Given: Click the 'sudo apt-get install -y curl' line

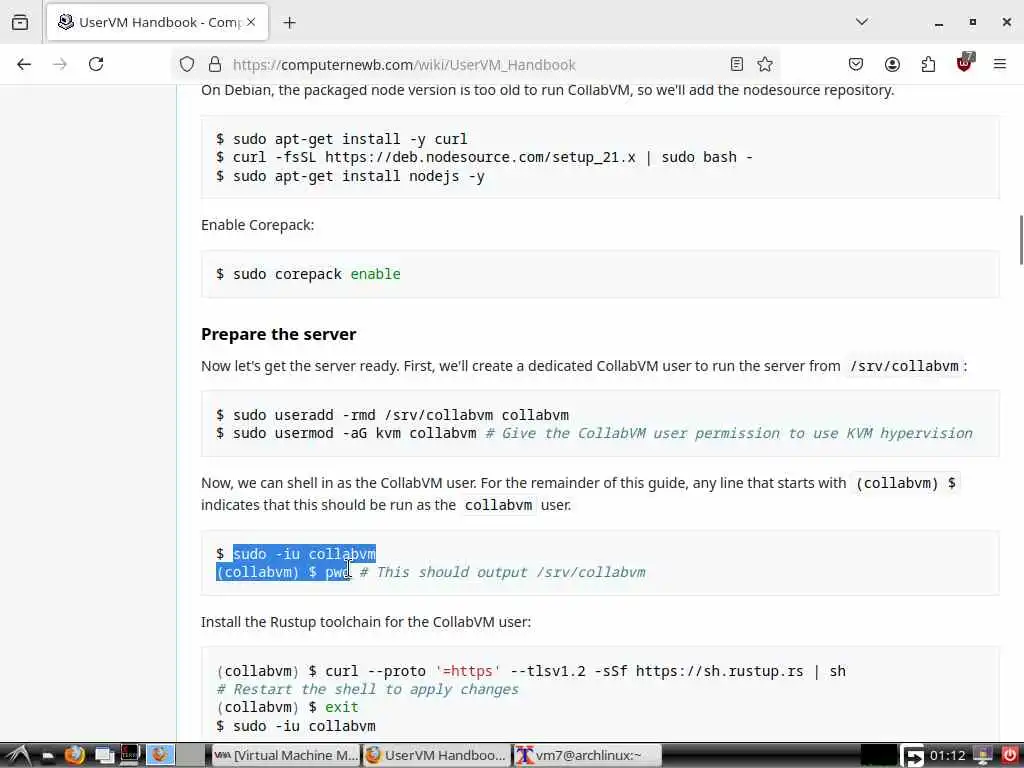Looking at the screenshot, I should tap(350, 139).
